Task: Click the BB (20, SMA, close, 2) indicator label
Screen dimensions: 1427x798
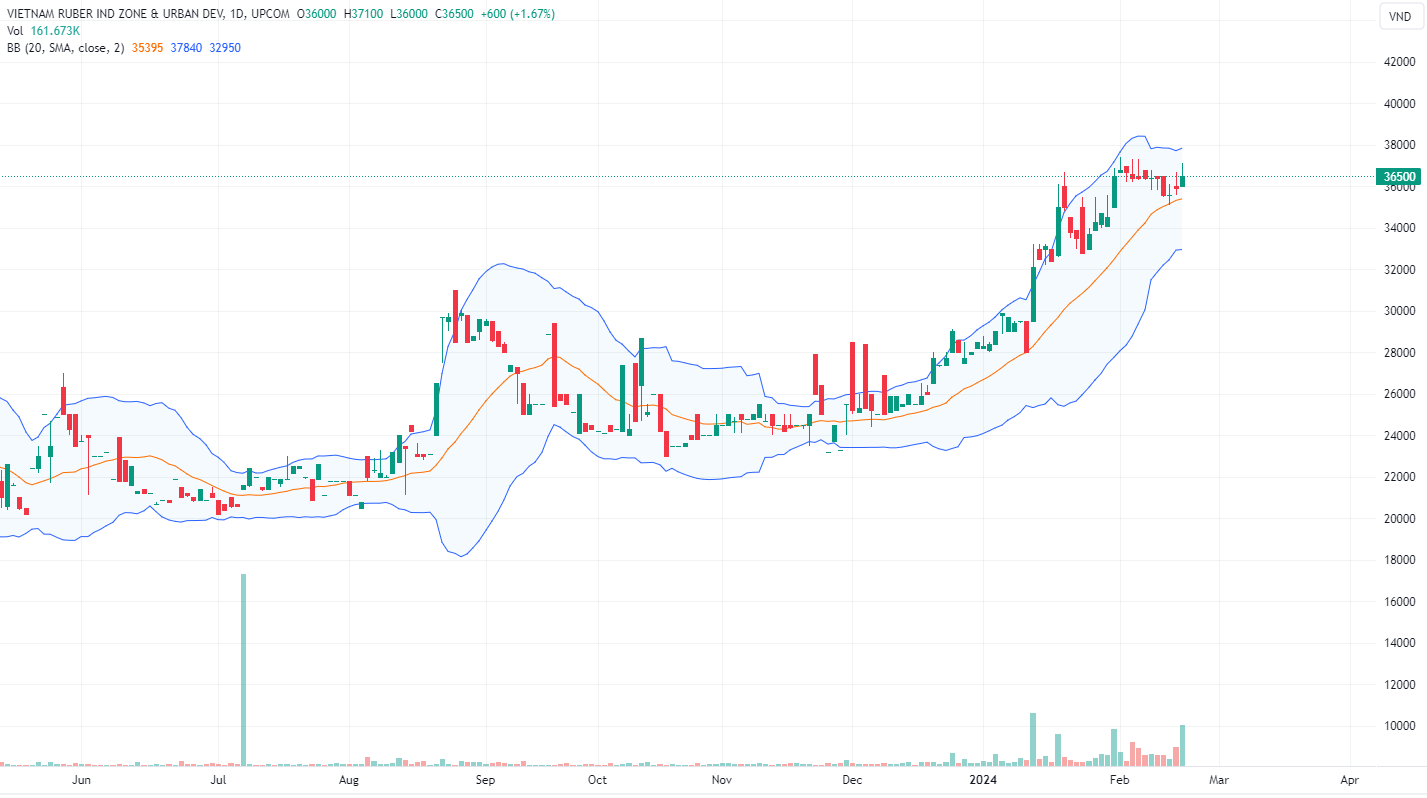Action: 66,48
